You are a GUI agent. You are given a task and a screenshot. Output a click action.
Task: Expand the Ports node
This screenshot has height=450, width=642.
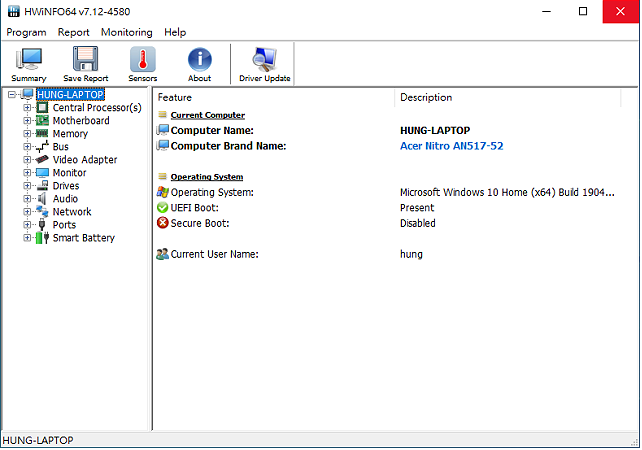click(x=27, y=225)
